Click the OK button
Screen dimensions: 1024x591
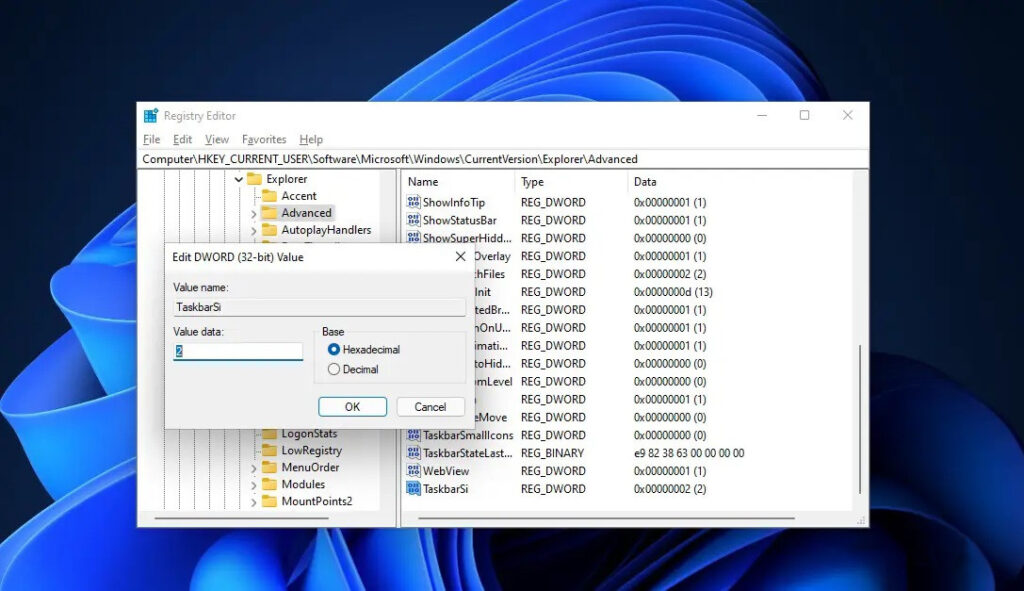point(351,407)
